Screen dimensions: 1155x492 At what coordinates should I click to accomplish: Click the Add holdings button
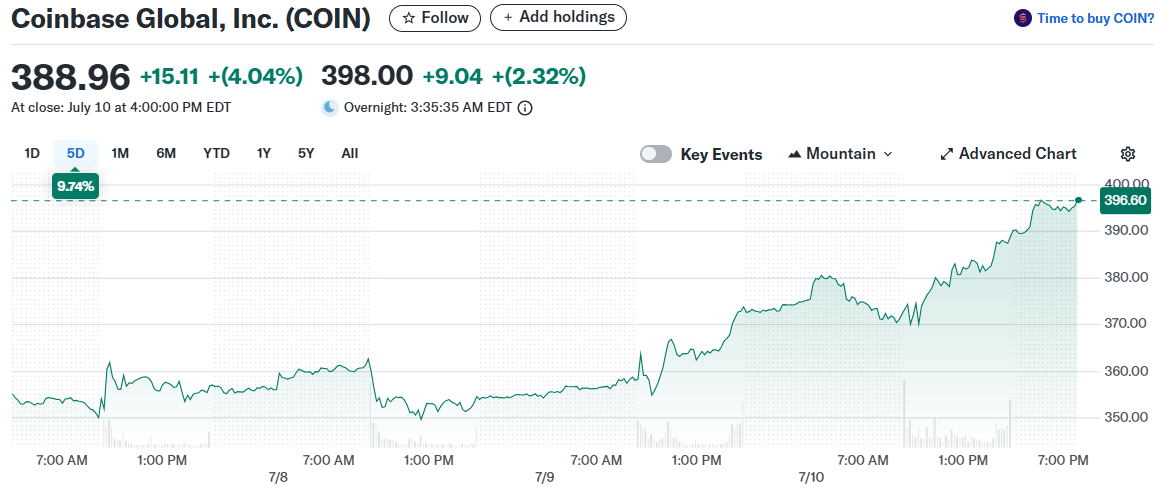click(x=558, y=18)
